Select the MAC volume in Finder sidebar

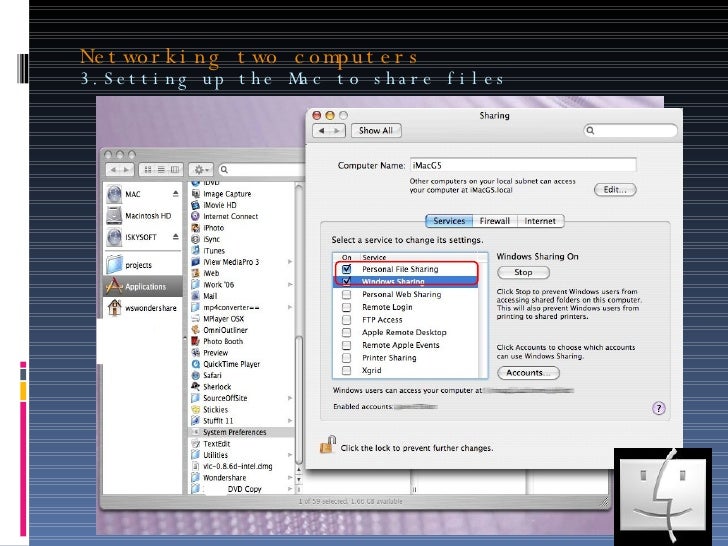[142, 194]
